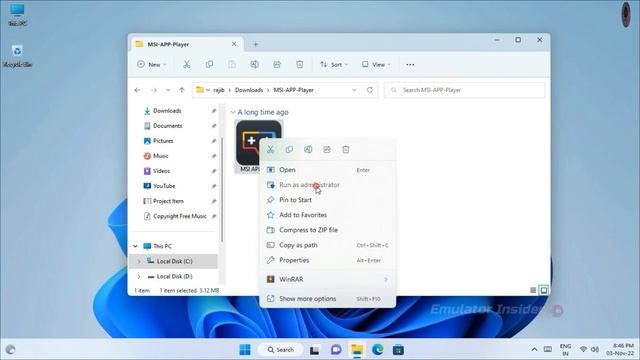Open Project Item in navigation pane
This screenshot has width=640, height=360.
[168, 201]
